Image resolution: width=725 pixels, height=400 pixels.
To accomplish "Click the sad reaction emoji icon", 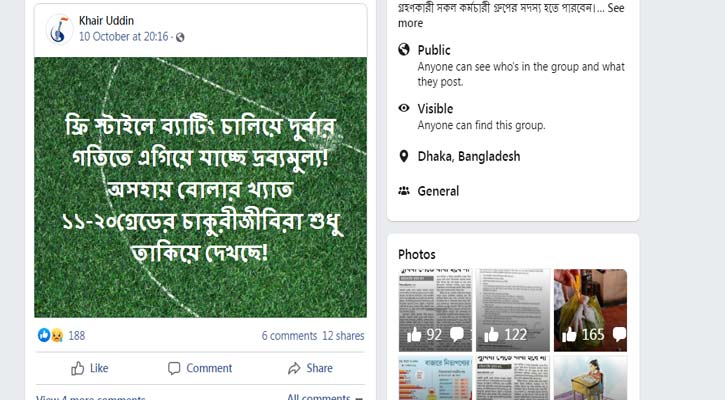I will tap(57, 335).
